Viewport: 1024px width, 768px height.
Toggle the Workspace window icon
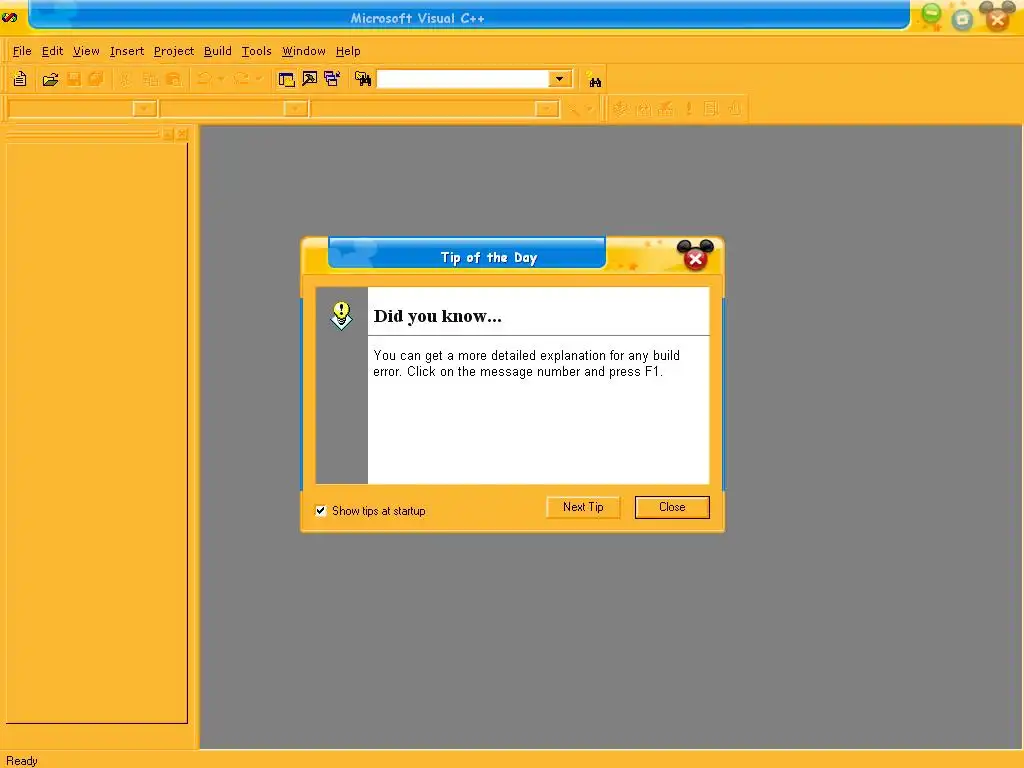(x=286, y=80)
